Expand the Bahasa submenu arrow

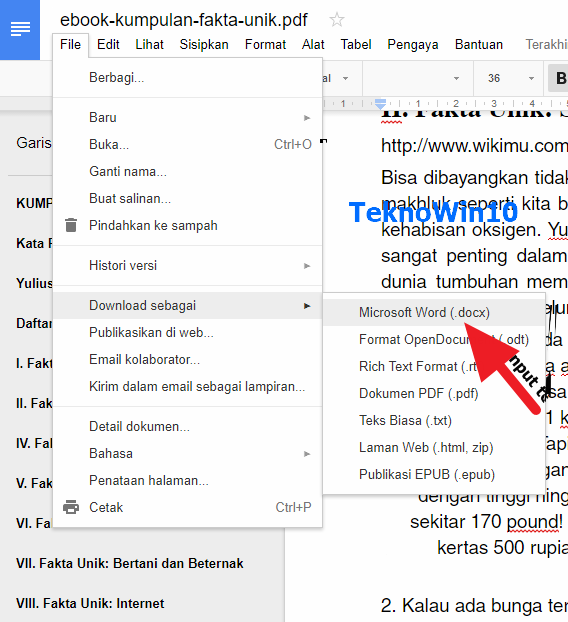[x=307, y=454]
